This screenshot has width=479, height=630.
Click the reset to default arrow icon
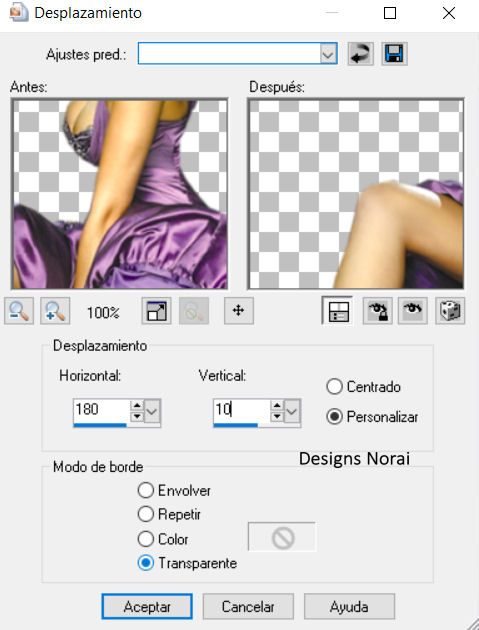pos(360,54)
